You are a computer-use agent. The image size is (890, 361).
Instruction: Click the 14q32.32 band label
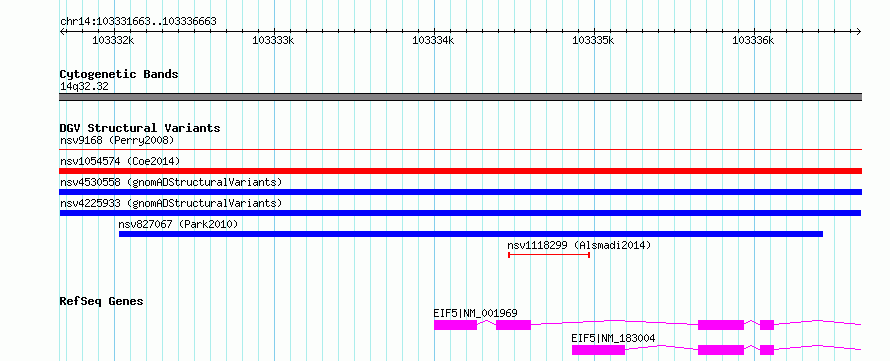click(84, 87)
